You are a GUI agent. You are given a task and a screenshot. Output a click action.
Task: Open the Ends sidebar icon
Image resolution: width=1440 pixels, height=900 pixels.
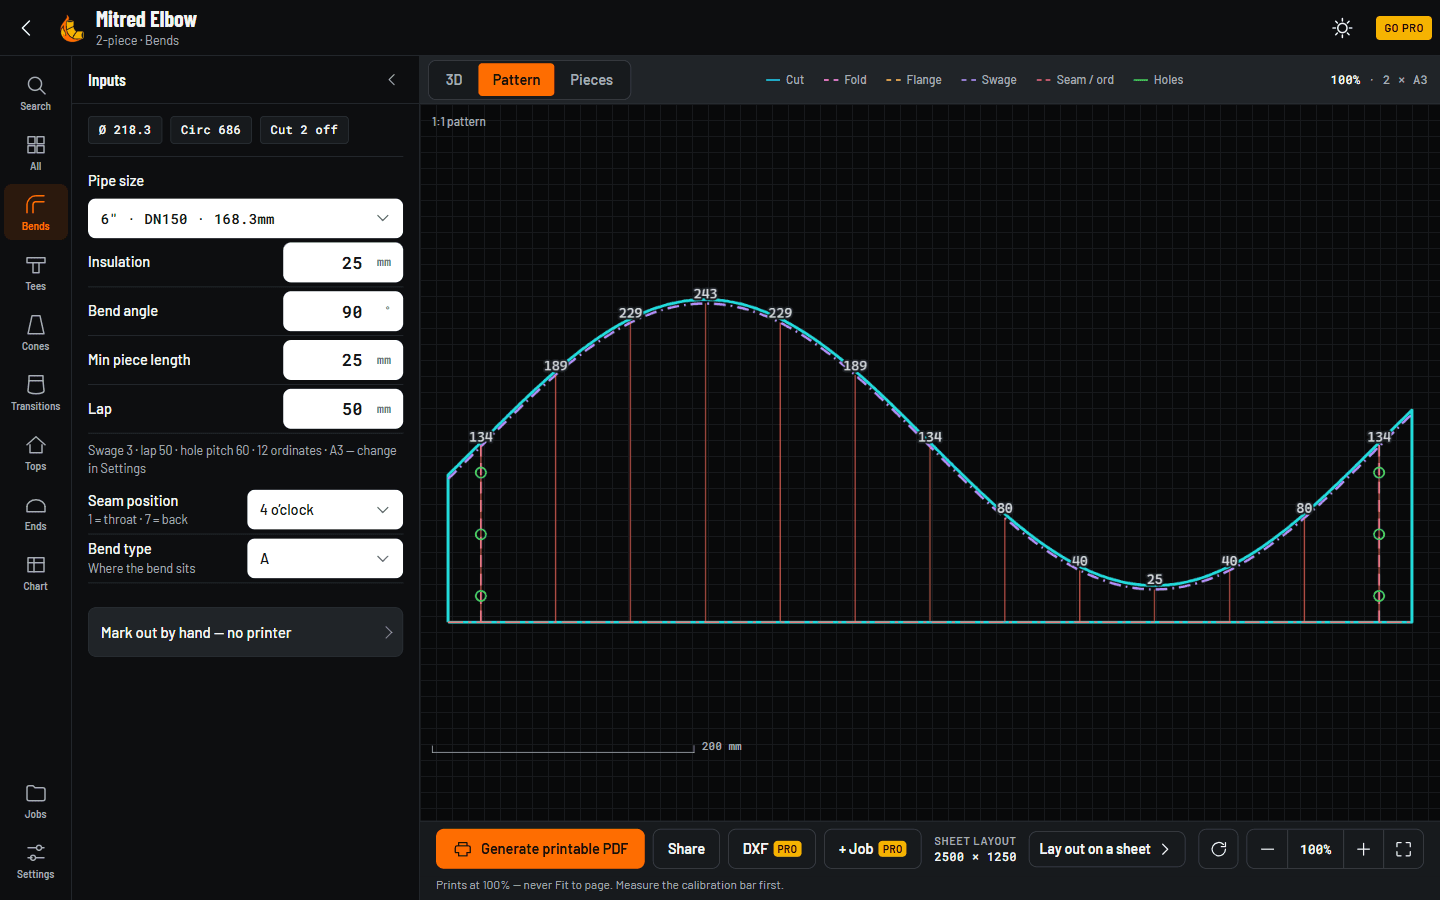pos(36,513)
